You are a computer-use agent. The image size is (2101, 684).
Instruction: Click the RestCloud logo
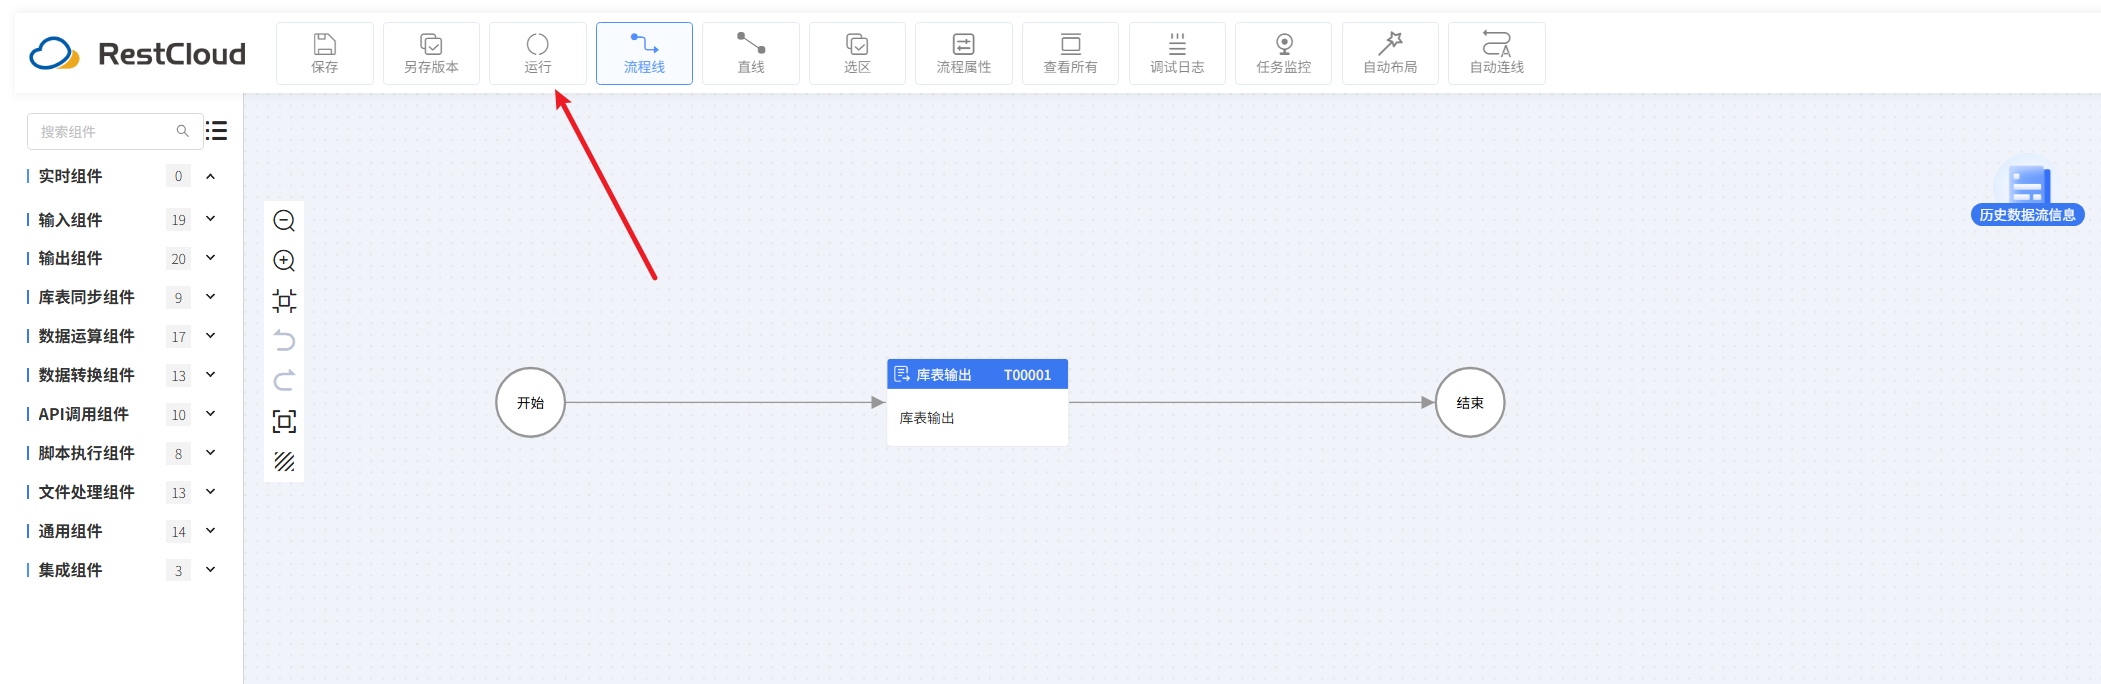137,53
